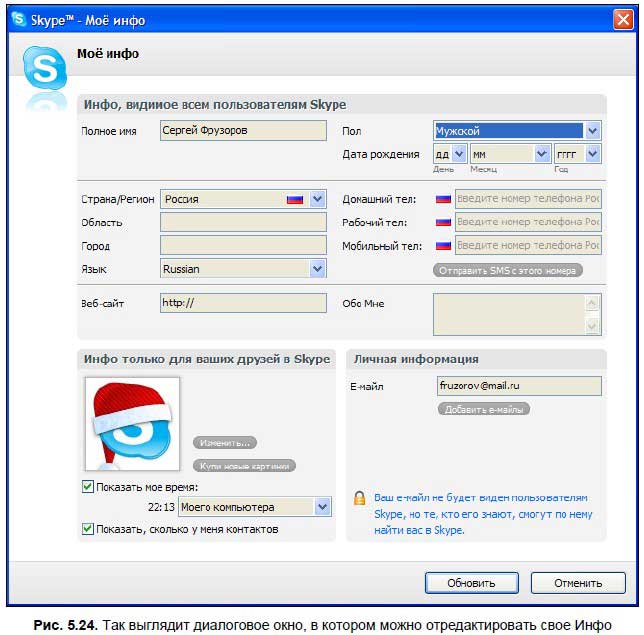Click the Russian flag beside Домашний тел
Image resolution: width=644 pixels, height=635 pixels.
(x=443, y=199)
